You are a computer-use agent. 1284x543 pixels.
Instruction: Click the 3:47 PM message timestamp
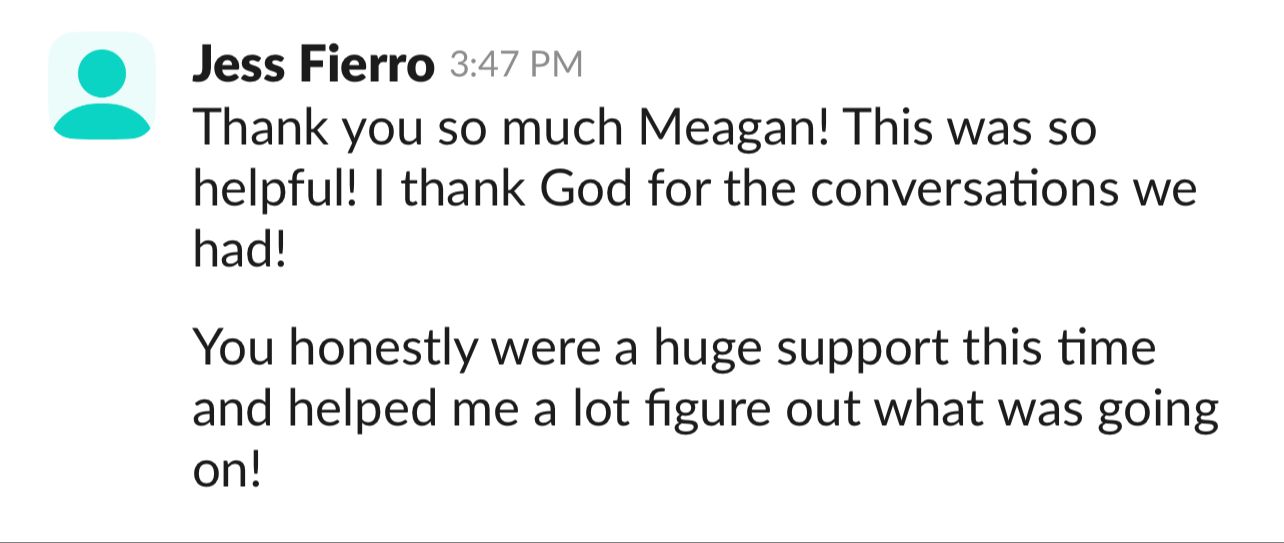[515, 66]
